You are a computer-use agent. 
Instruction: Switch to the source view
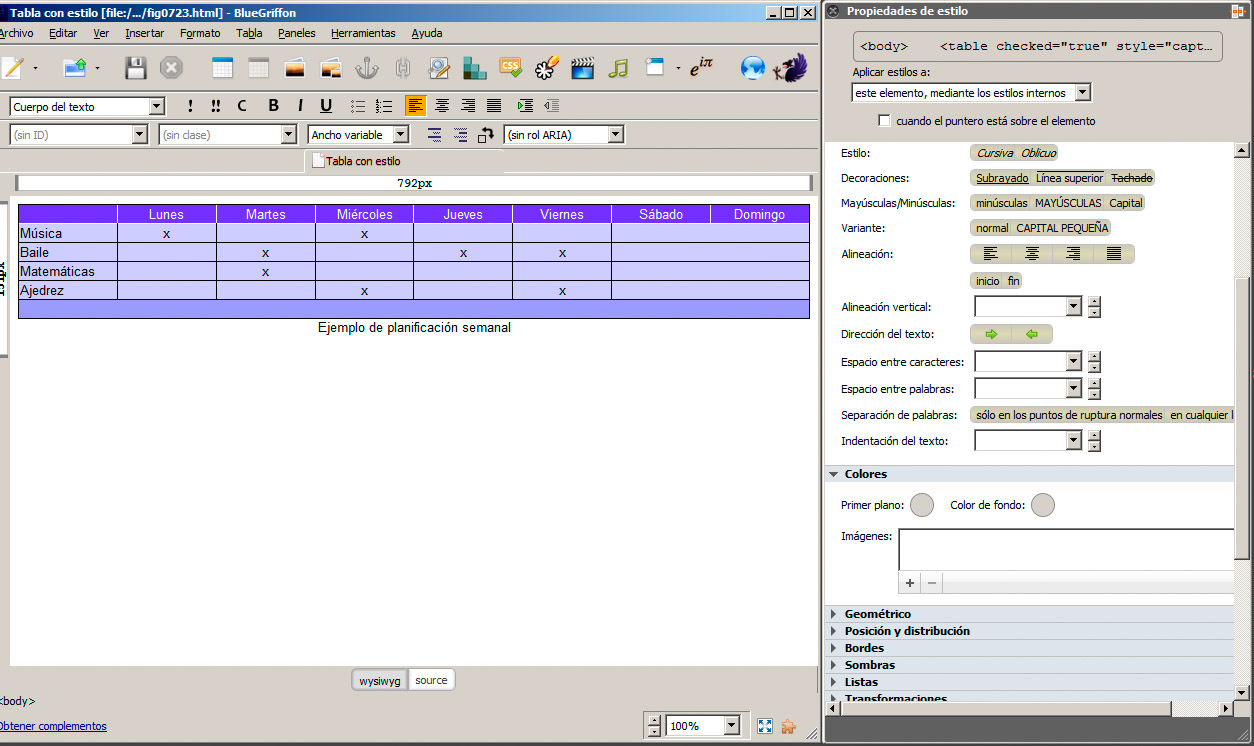[431, 680]
